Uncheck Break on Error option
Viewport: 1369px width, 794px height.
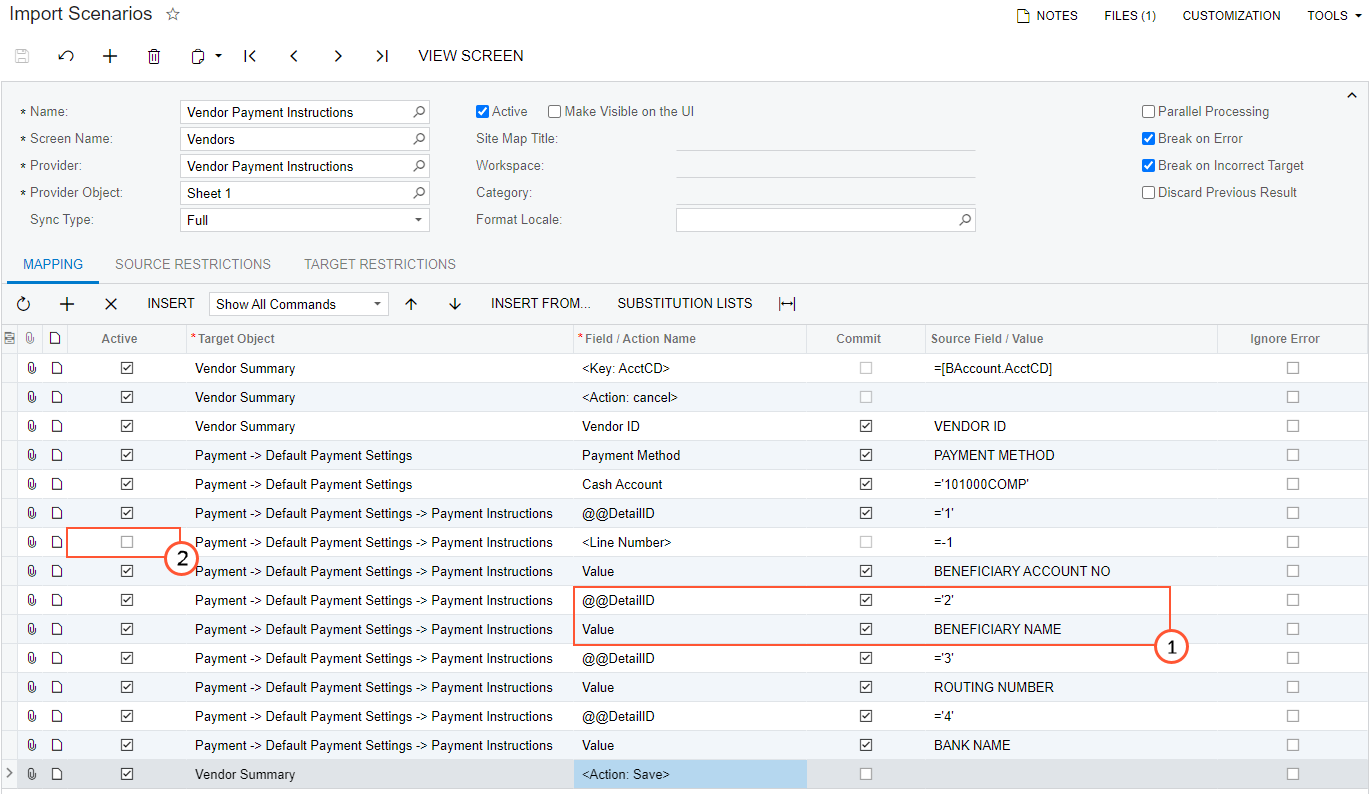click(1149, 139)
